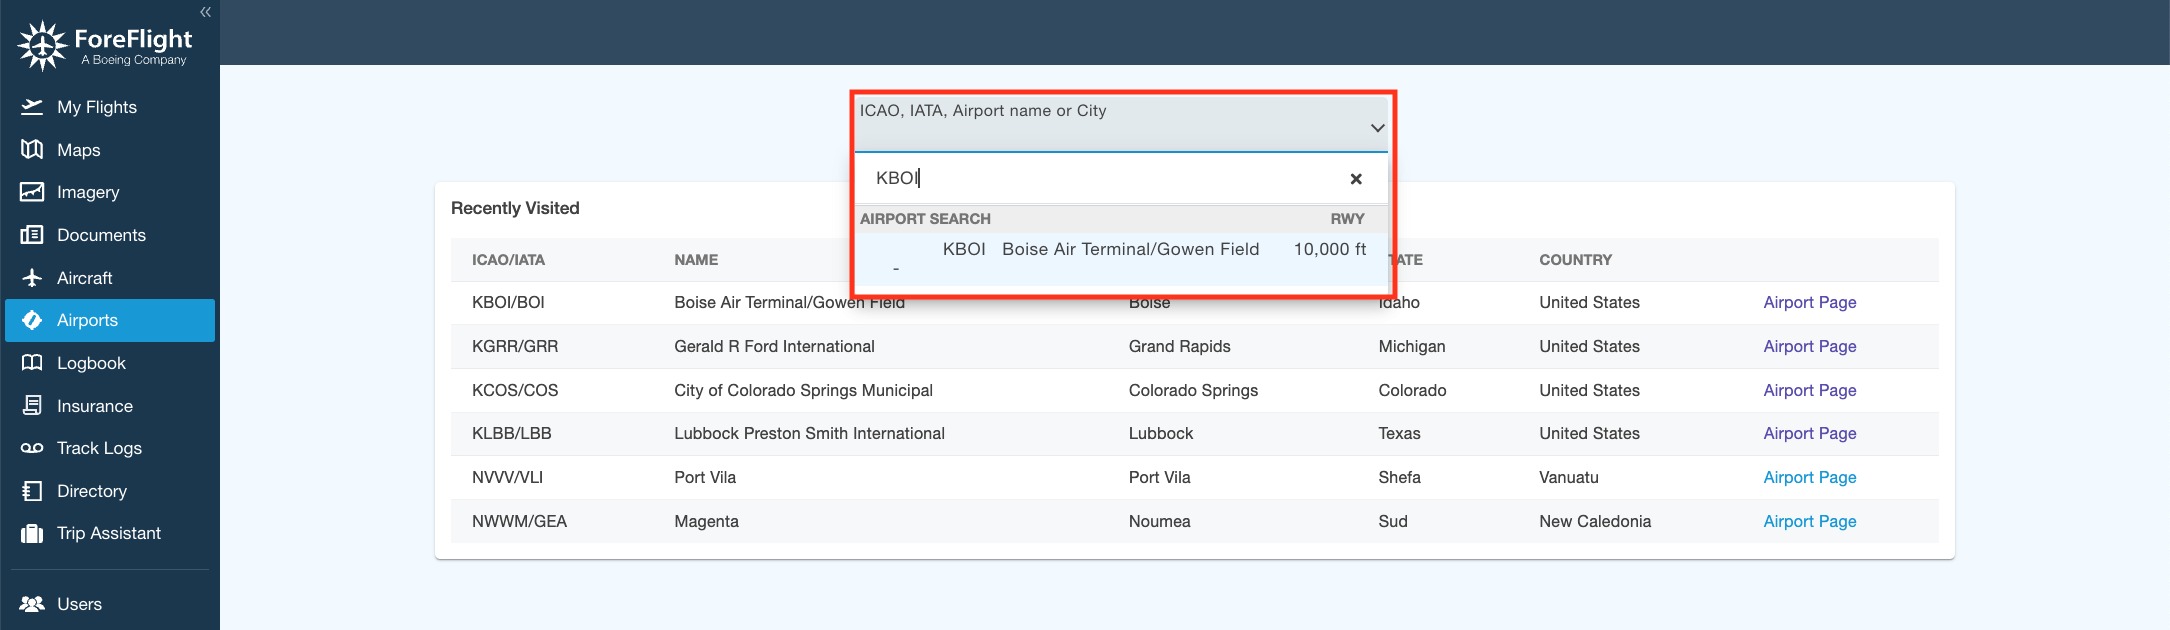Click the COUNTRY column header

(x=1575, y=260)
